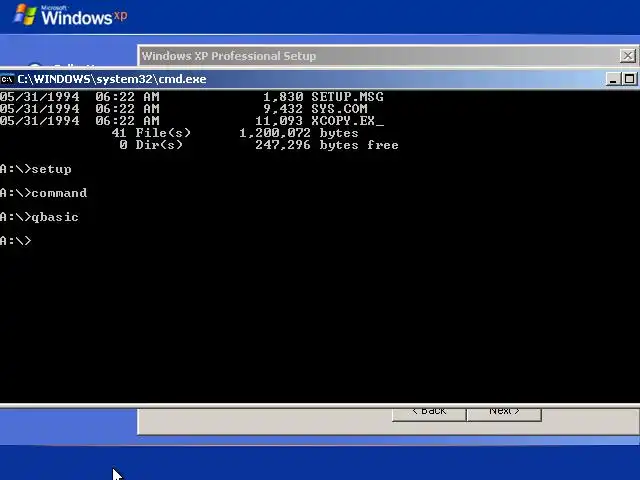Click the Back button in Setup
The image size is (640, 480).
click(x=429, y=413)
